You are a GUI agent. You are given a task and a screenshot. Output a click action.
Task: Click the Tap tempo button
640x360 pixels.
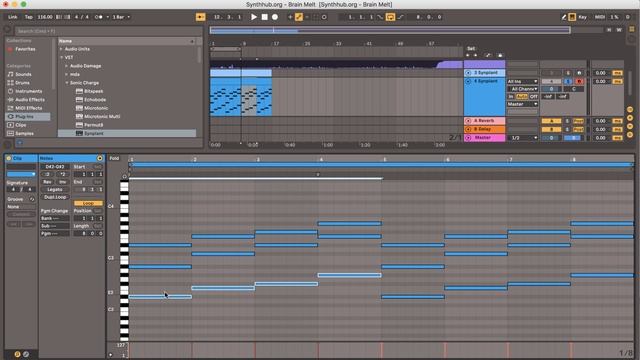pos(29,17)
